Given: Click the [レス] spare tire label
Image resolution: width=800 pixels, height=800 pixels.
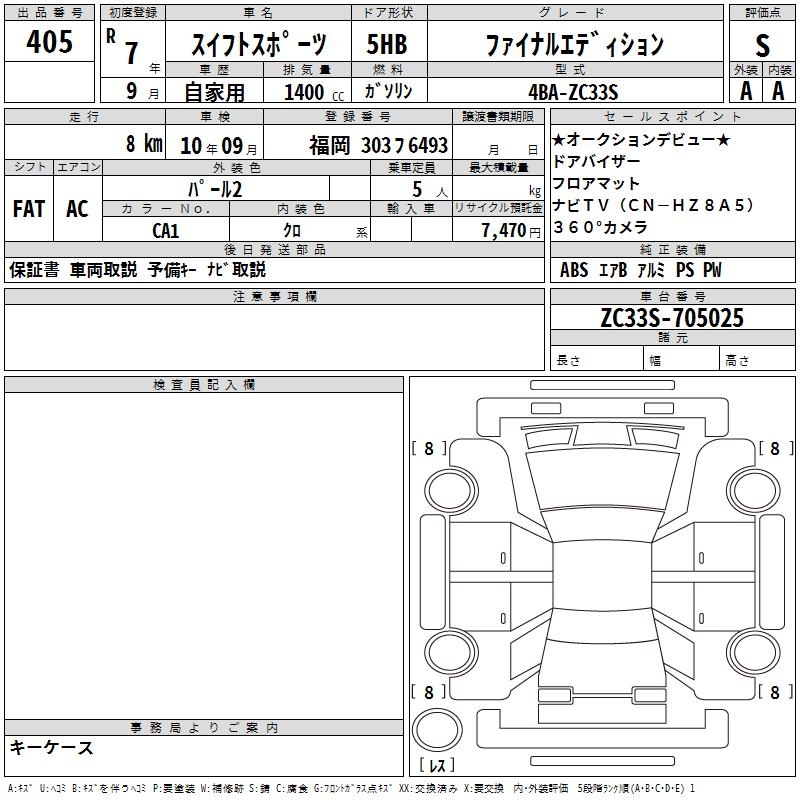Looking at the screenshot, I should pos(437,765).
